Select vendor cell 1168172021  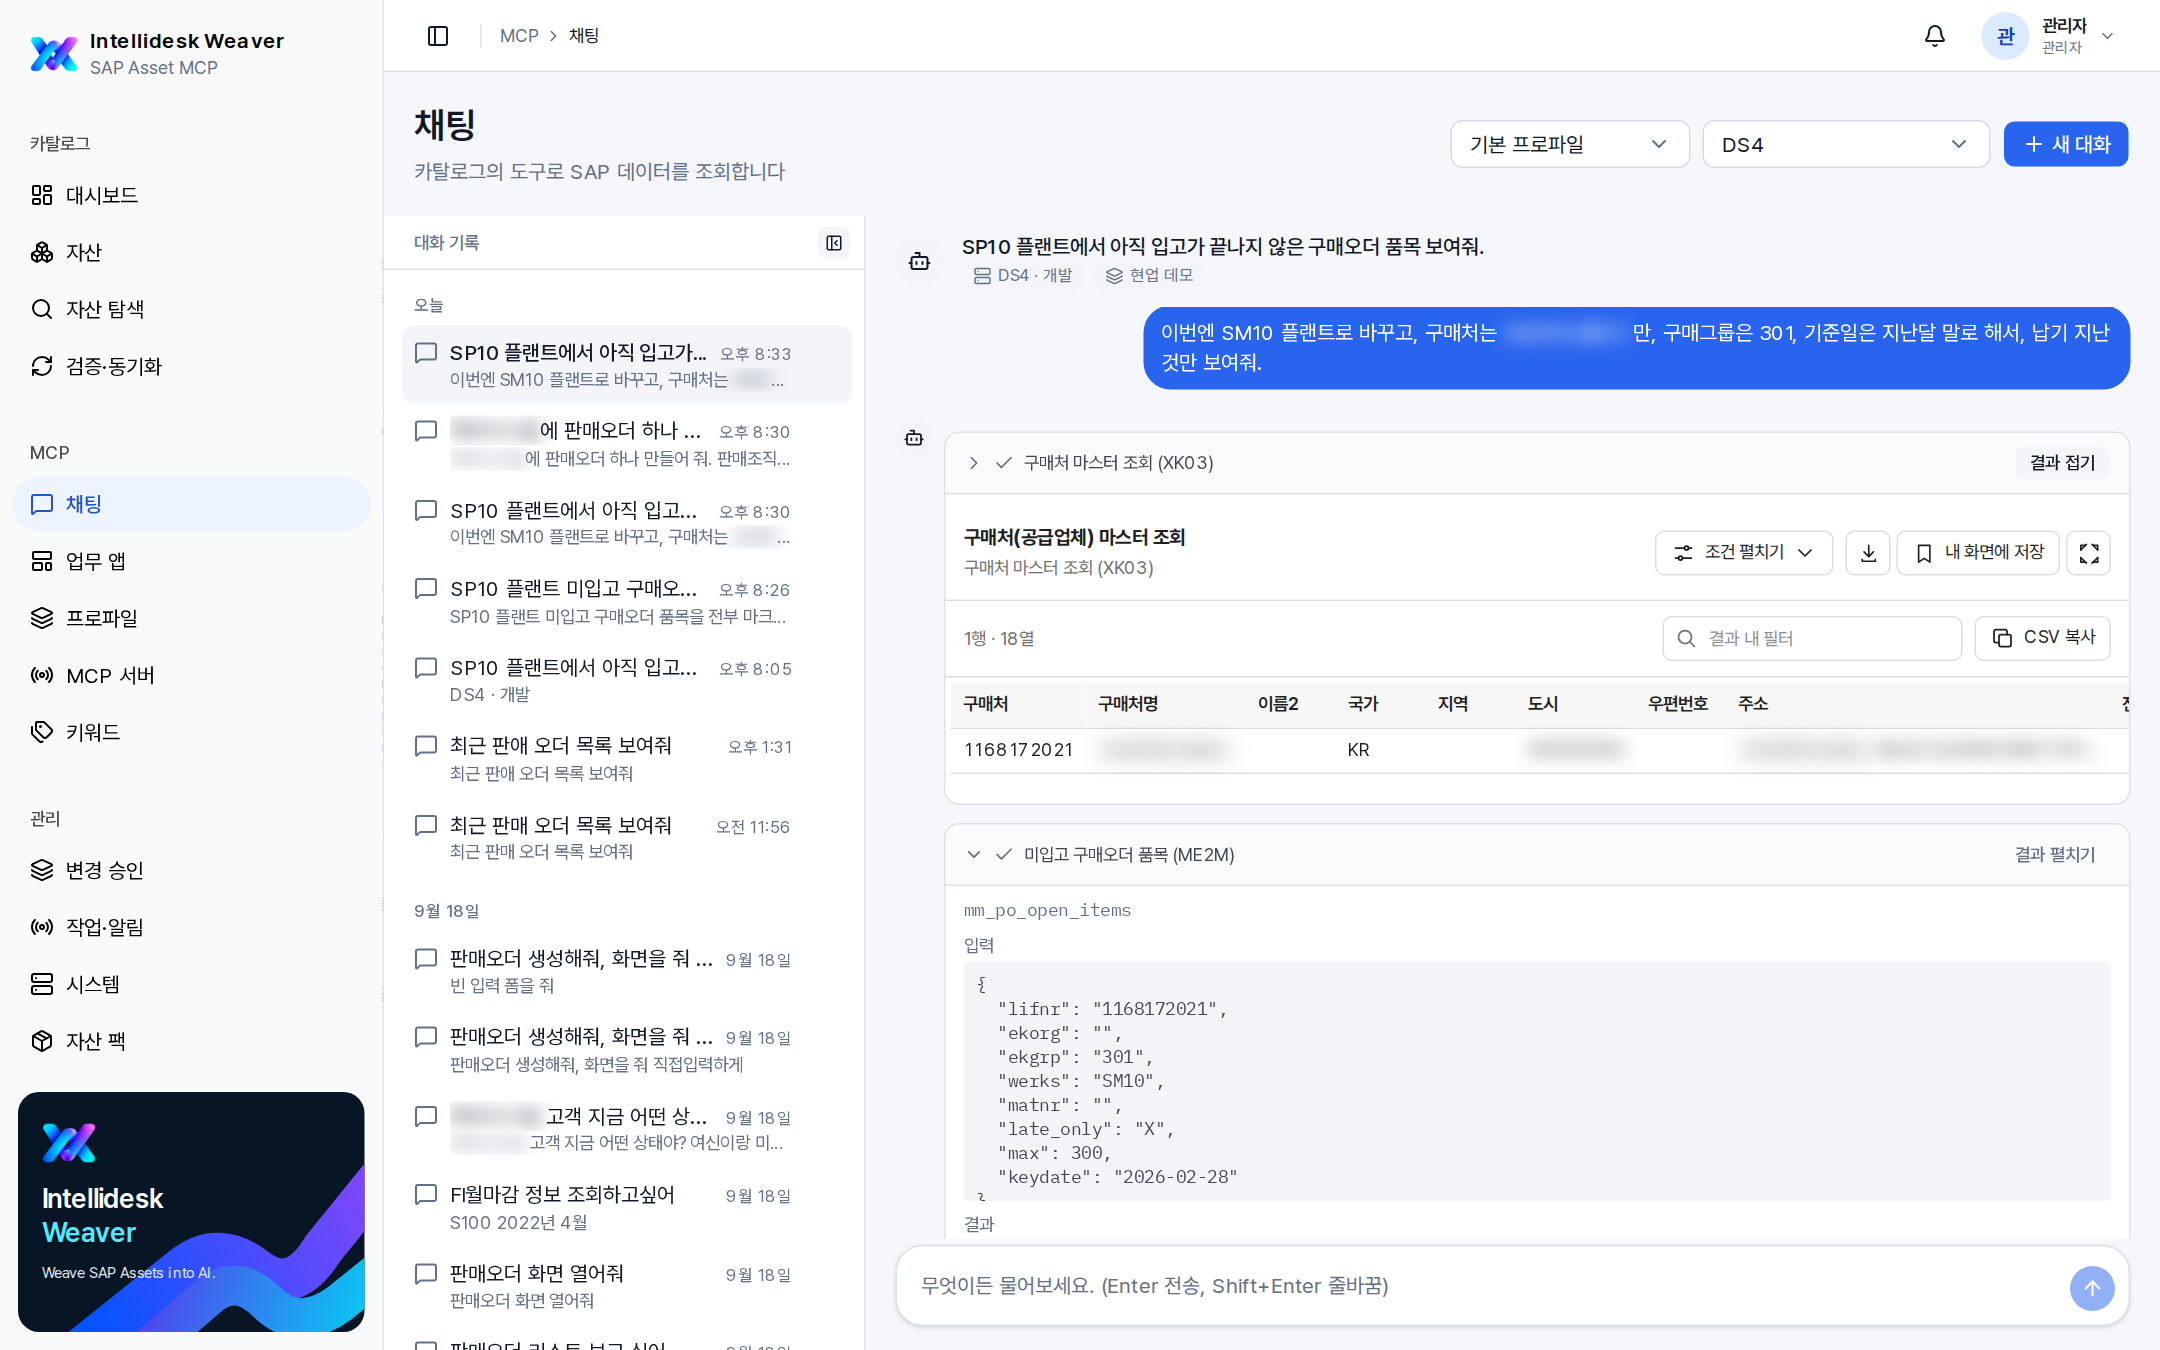1018,750
